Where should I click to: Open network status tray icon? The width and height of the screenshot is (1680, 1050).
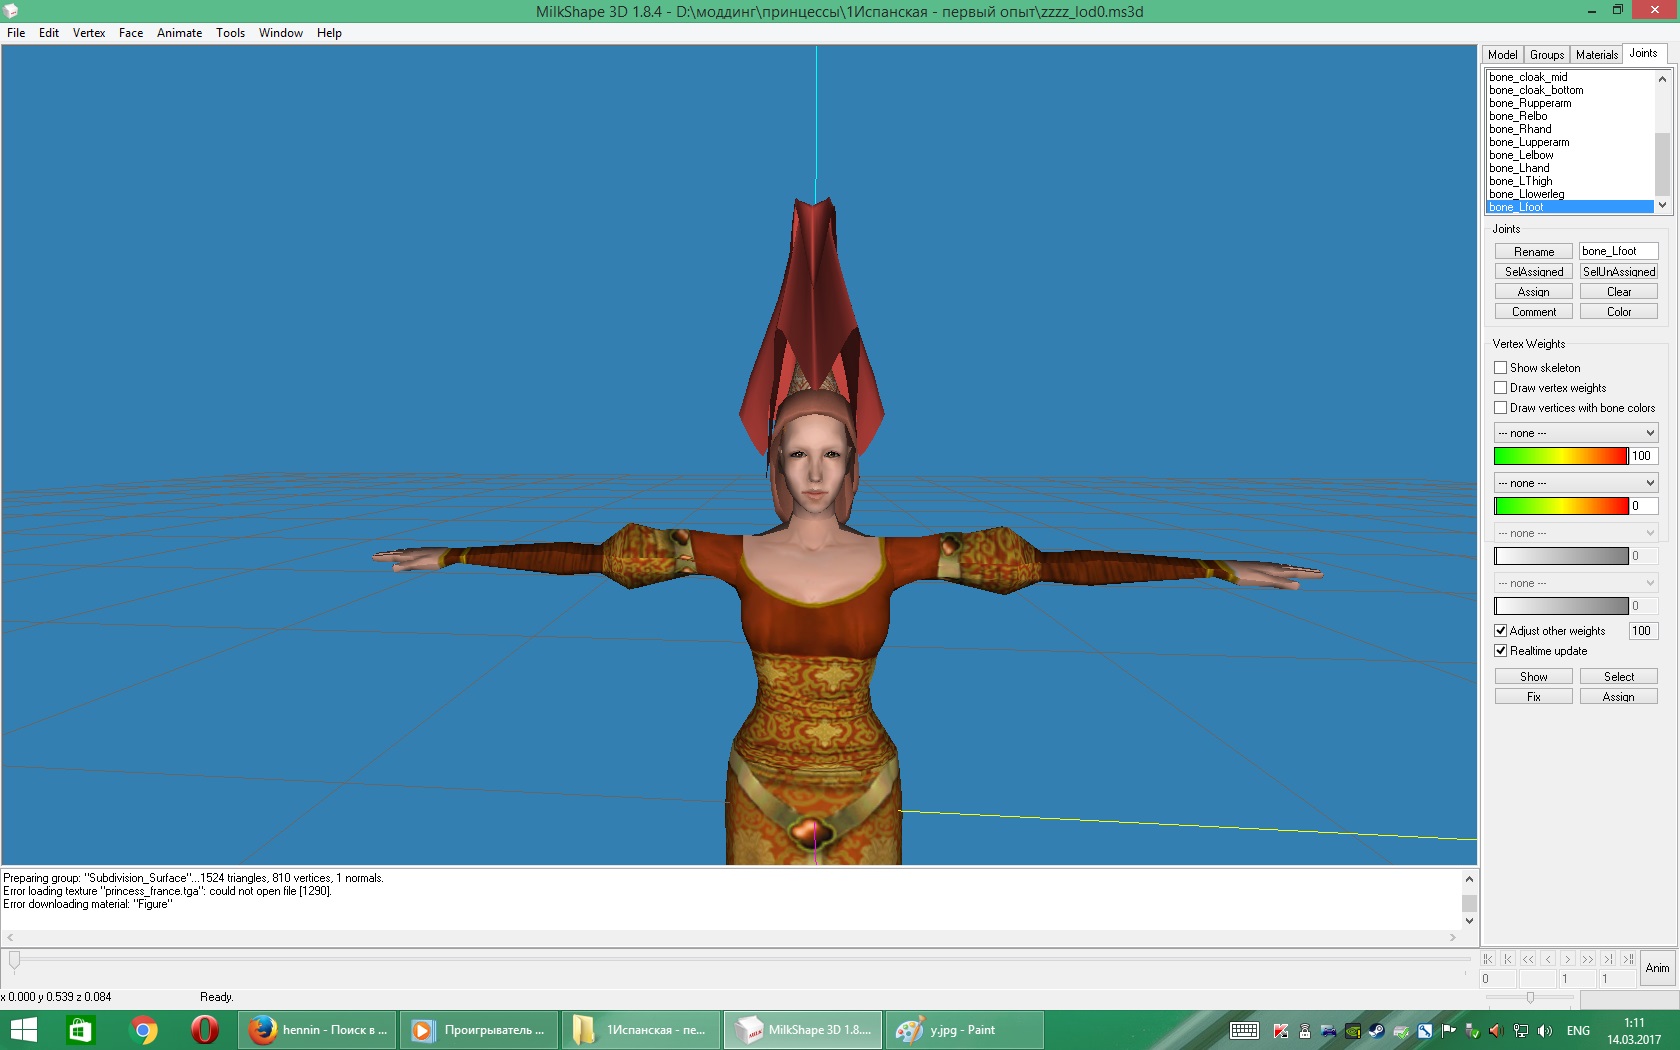click(x=1521, y=1031)
